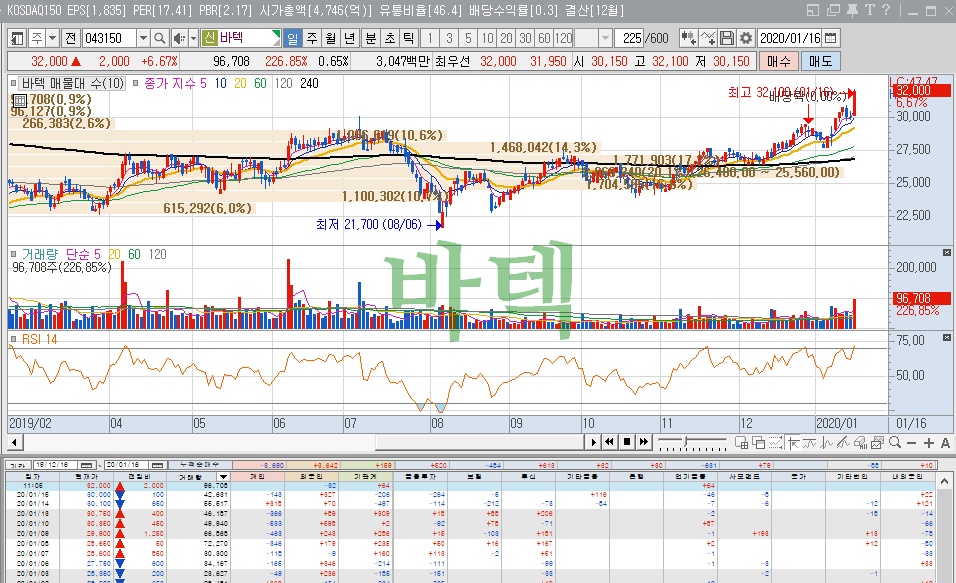Click the minus shrink chart icon
The image size is (956, 583).
coord(911,443)
